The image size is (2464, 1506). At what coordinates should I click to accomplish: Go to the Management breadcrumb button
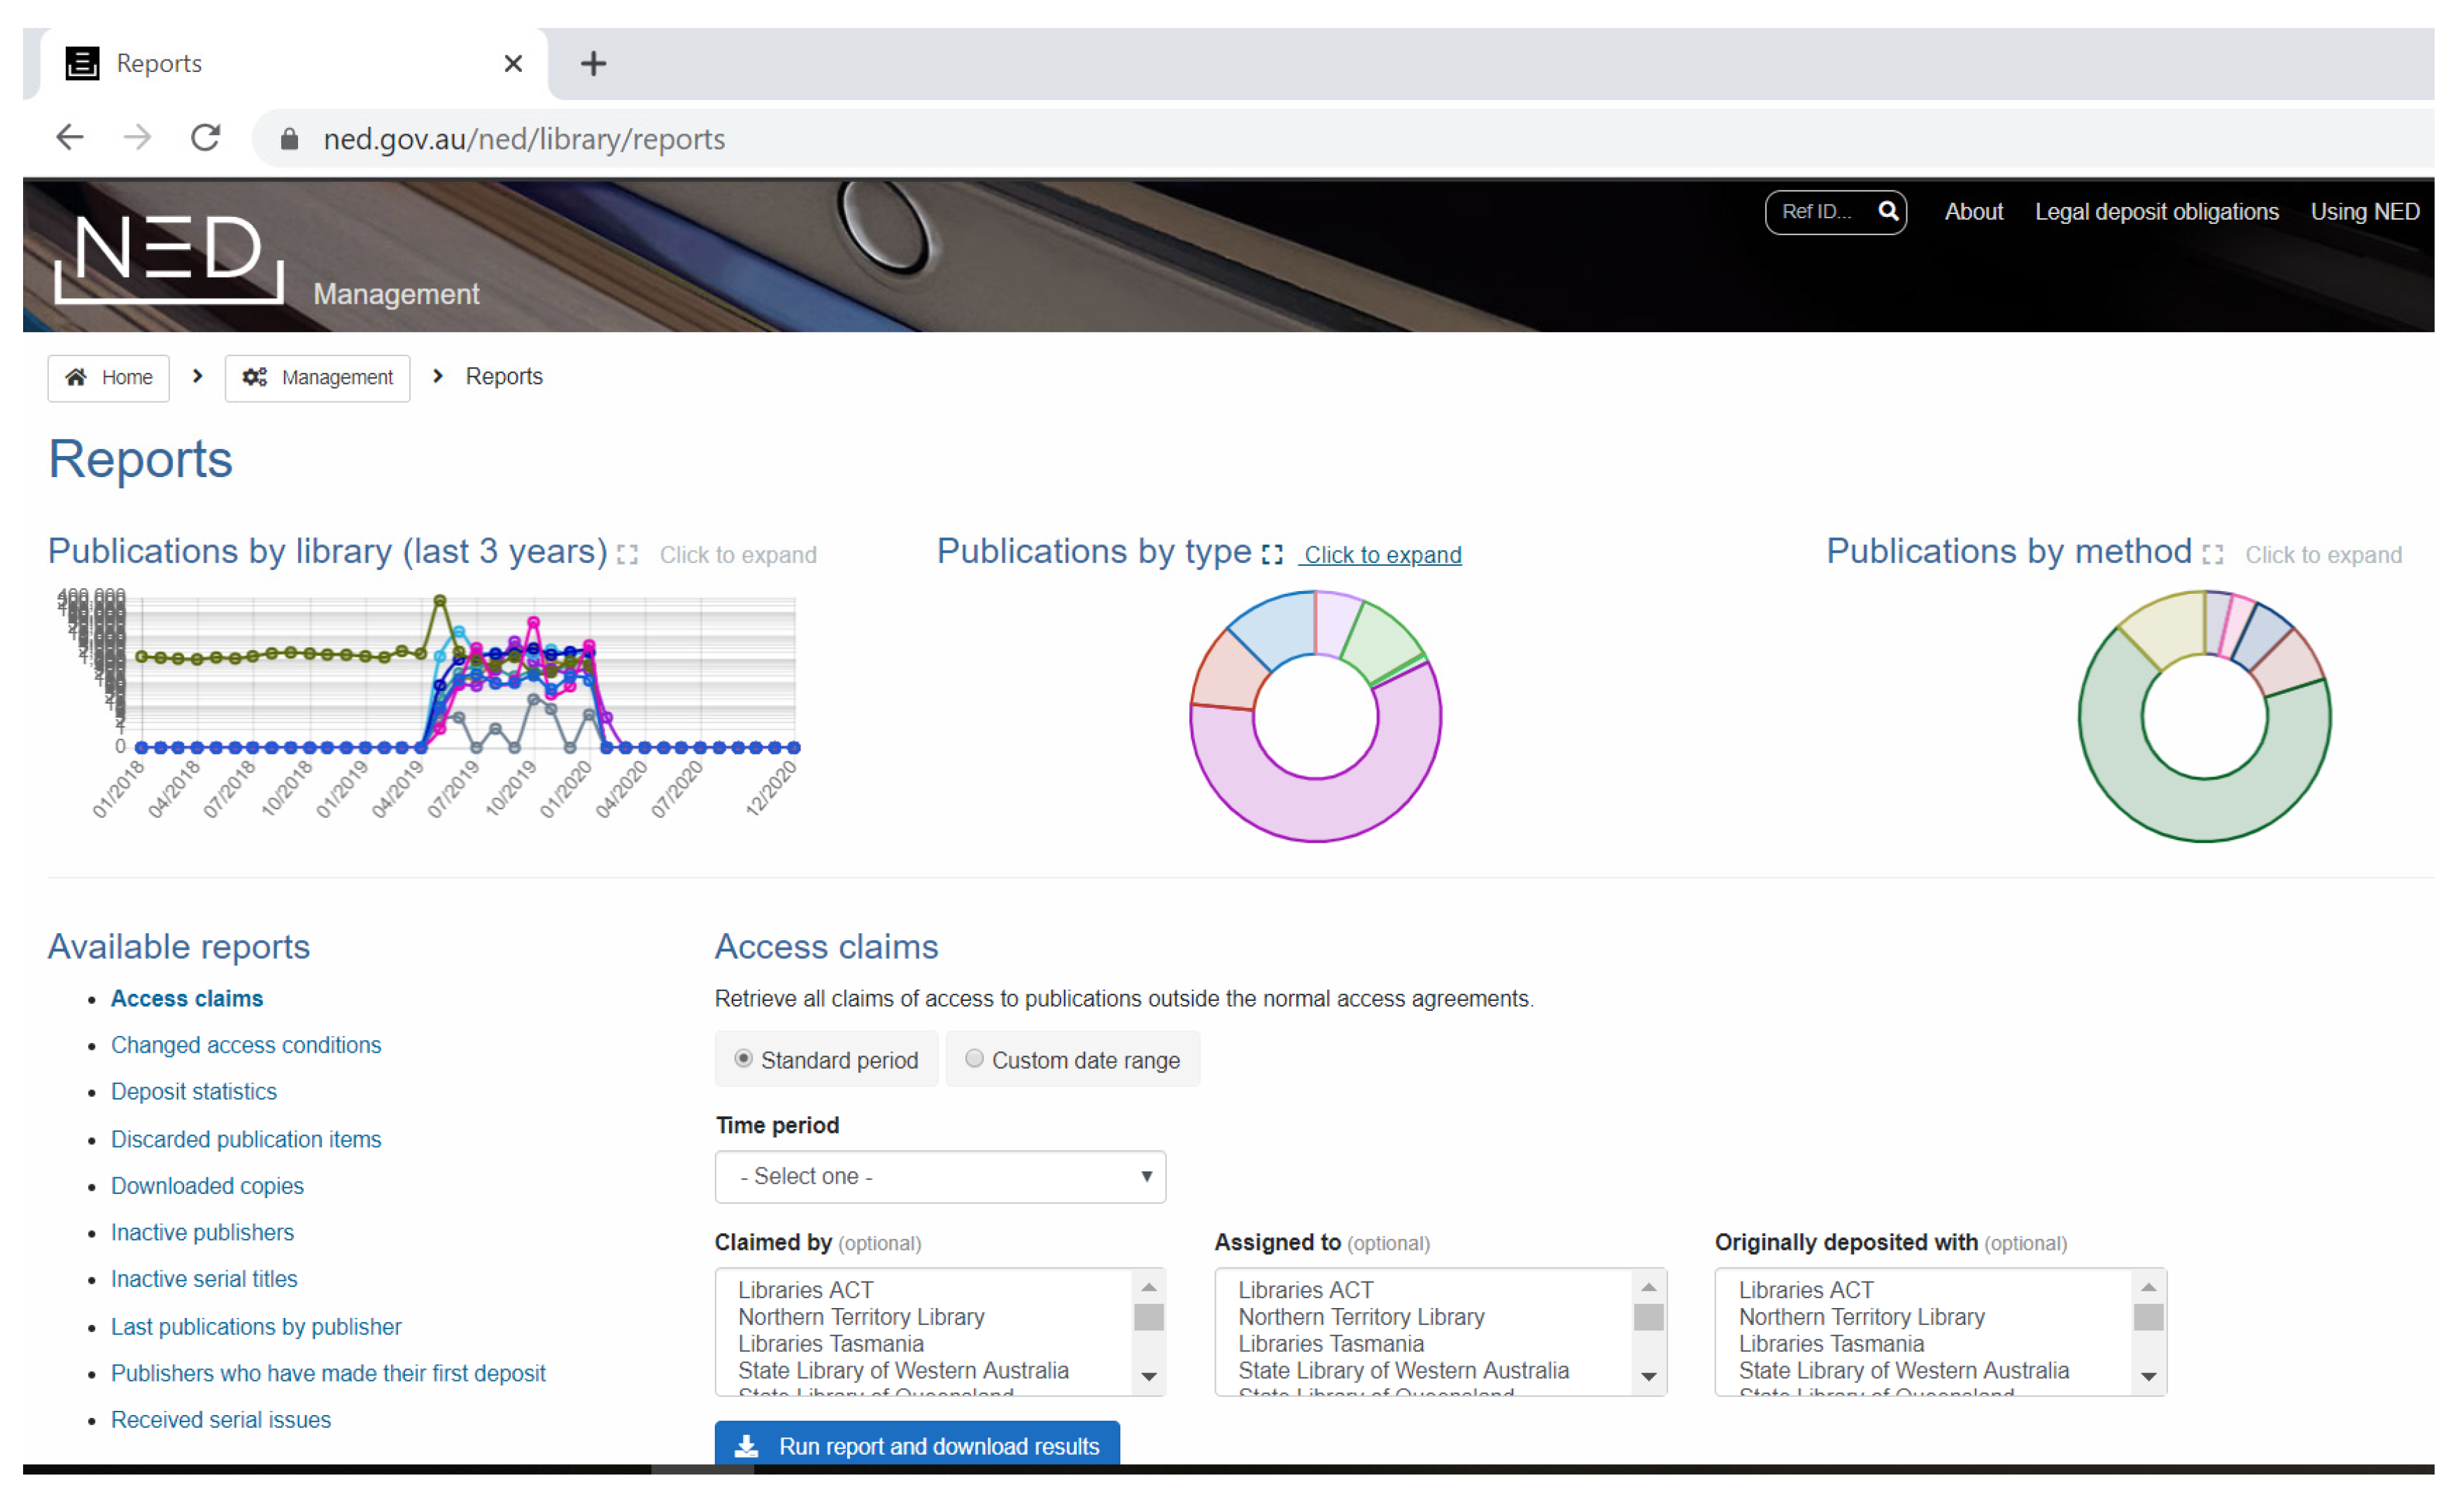pos(317,377)
